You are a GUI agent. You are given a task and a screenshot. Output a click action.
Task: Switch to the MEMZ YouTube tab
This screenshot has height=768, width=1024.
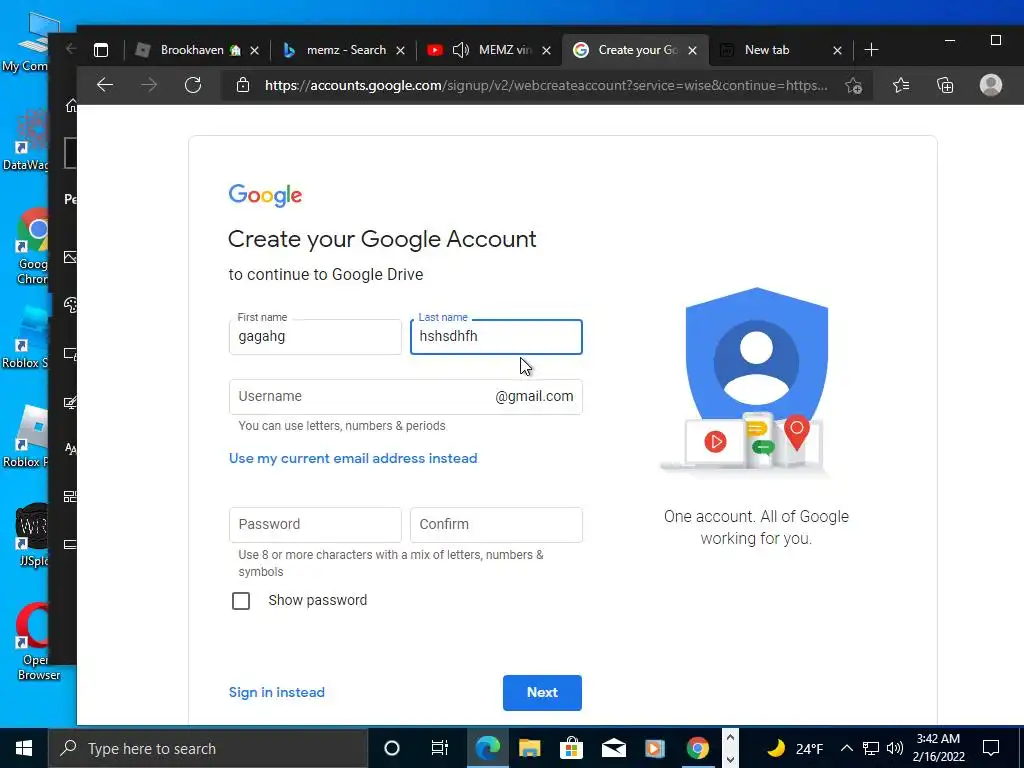[x=490, y=50]
